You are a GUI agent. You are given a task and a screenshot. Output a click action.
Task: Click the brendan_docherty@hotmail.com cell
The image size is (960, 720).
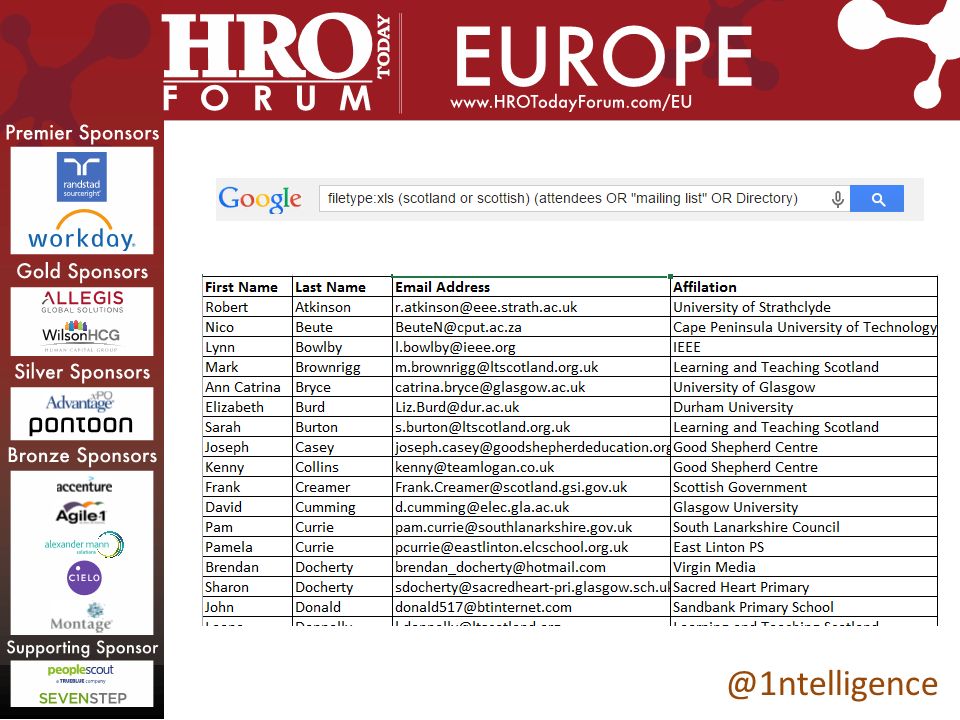[531, 568]
